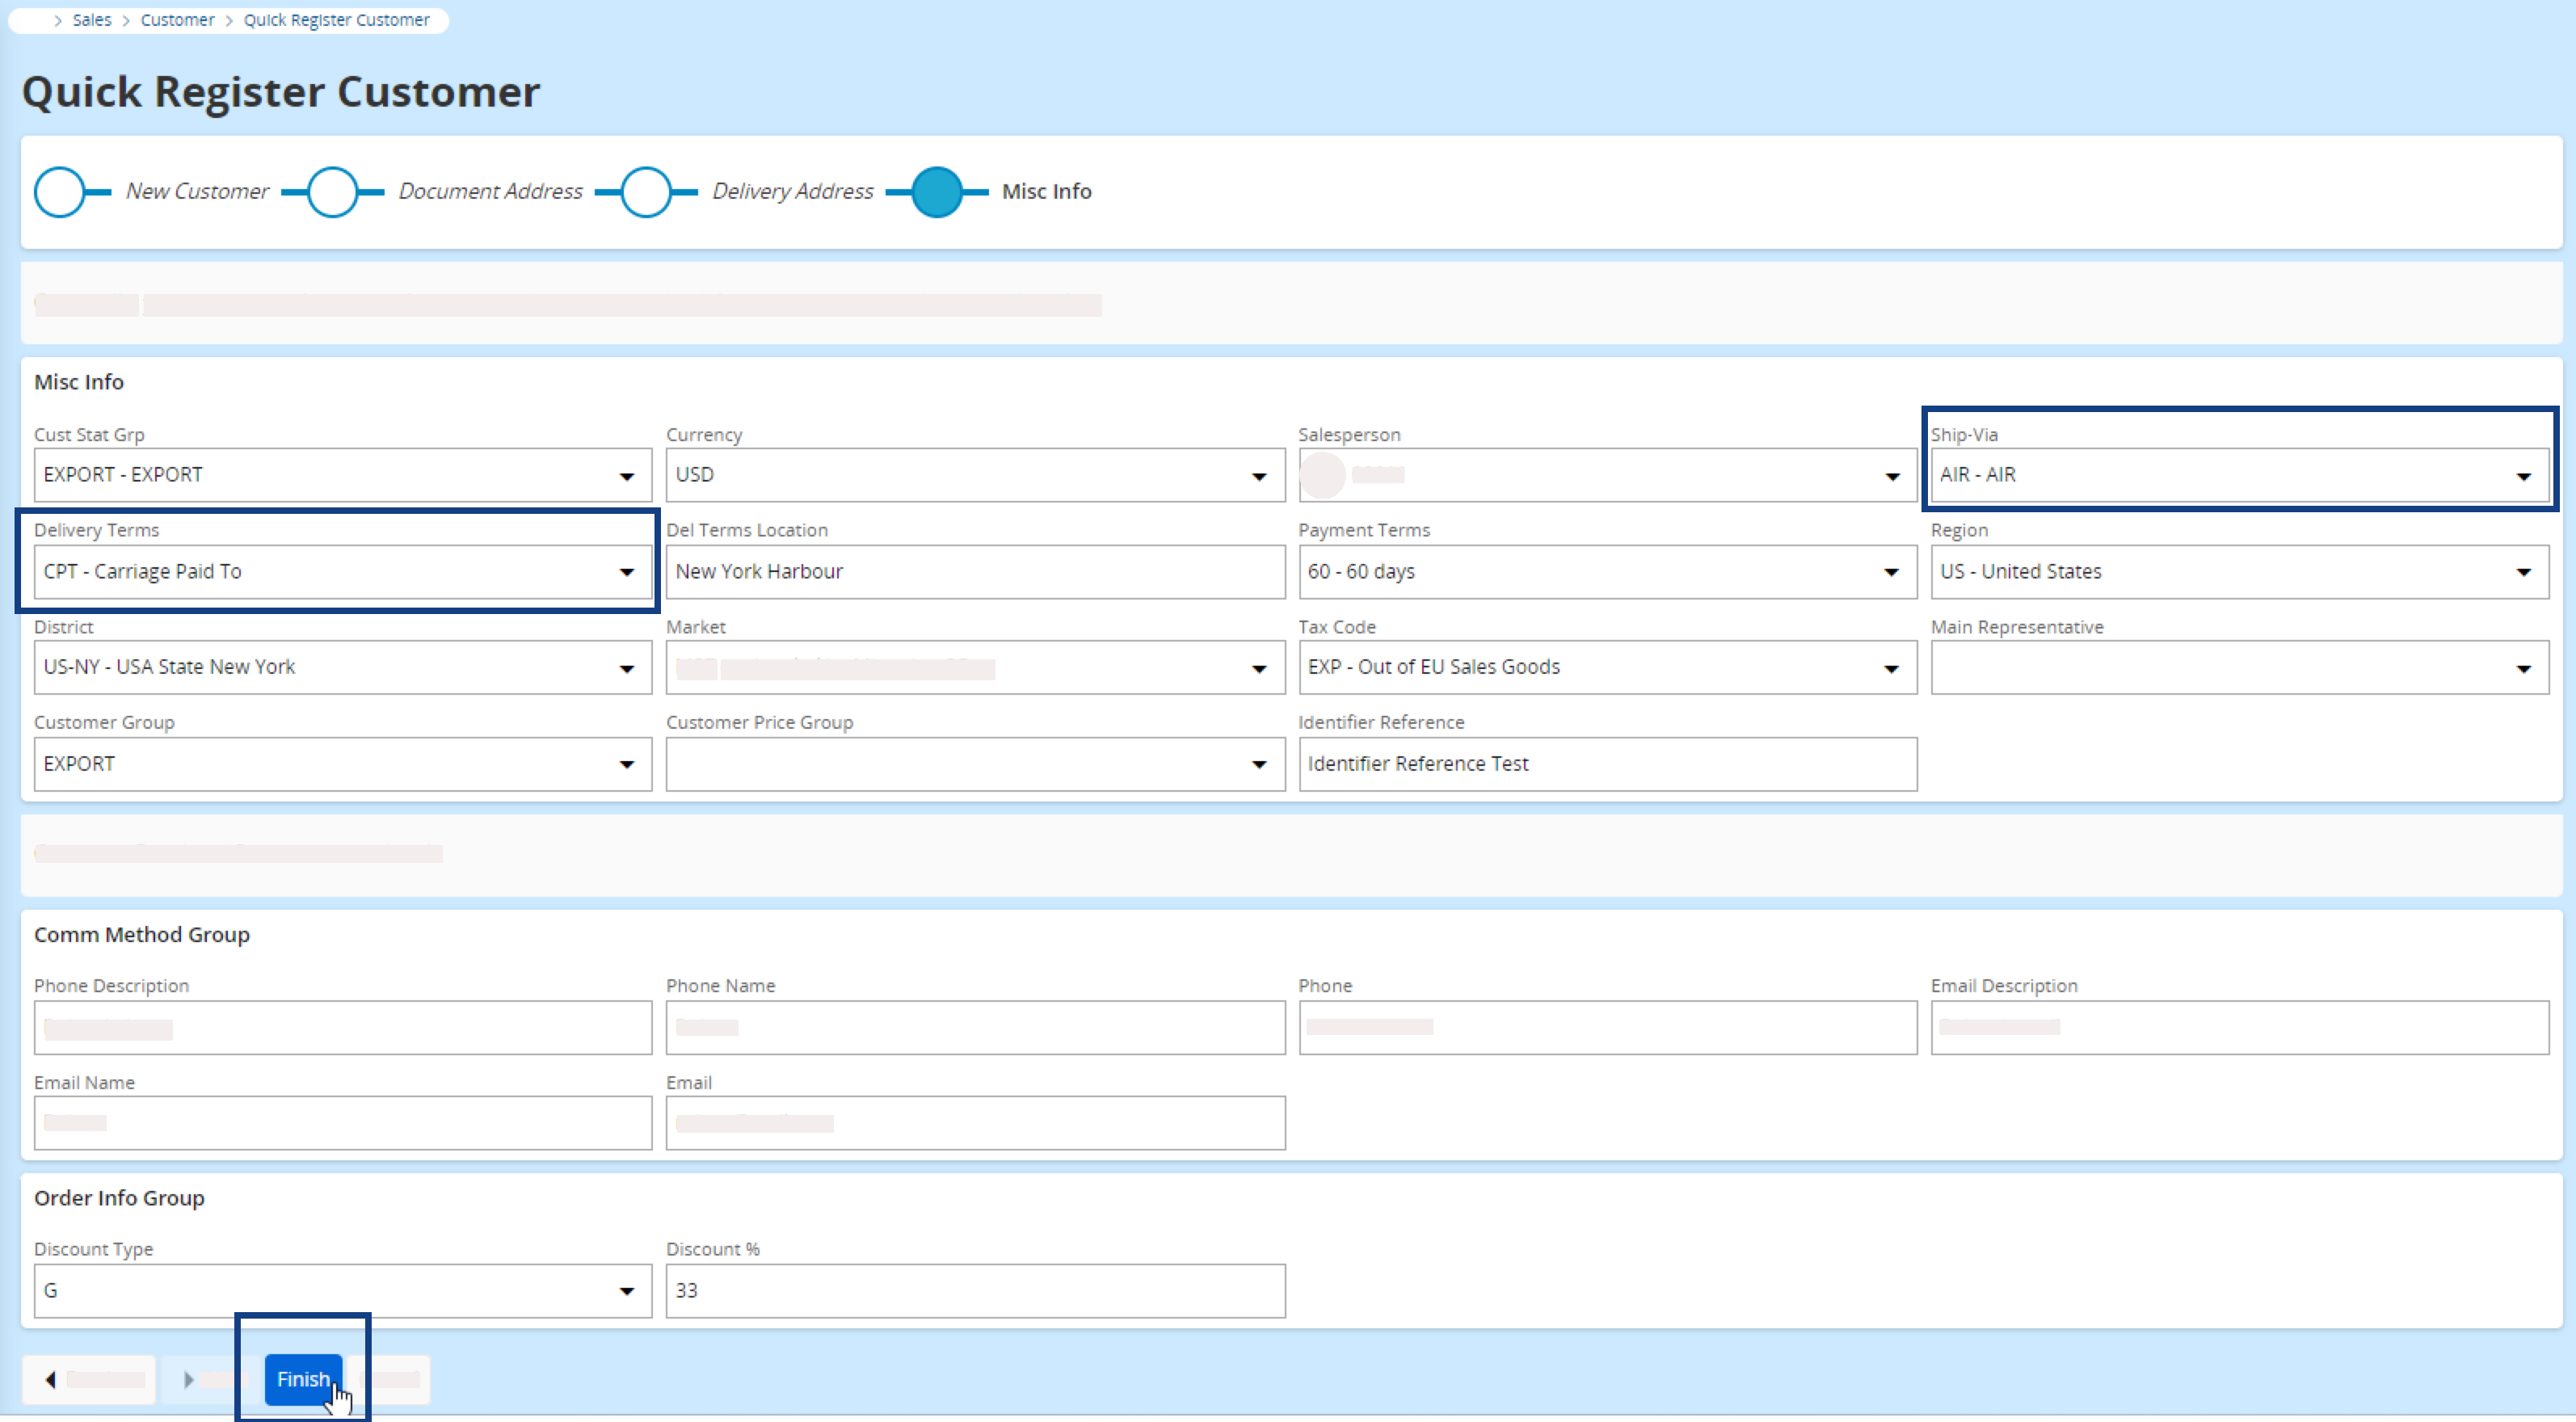
Task: Click the New Customer step circle
Action: click(60, 192)
